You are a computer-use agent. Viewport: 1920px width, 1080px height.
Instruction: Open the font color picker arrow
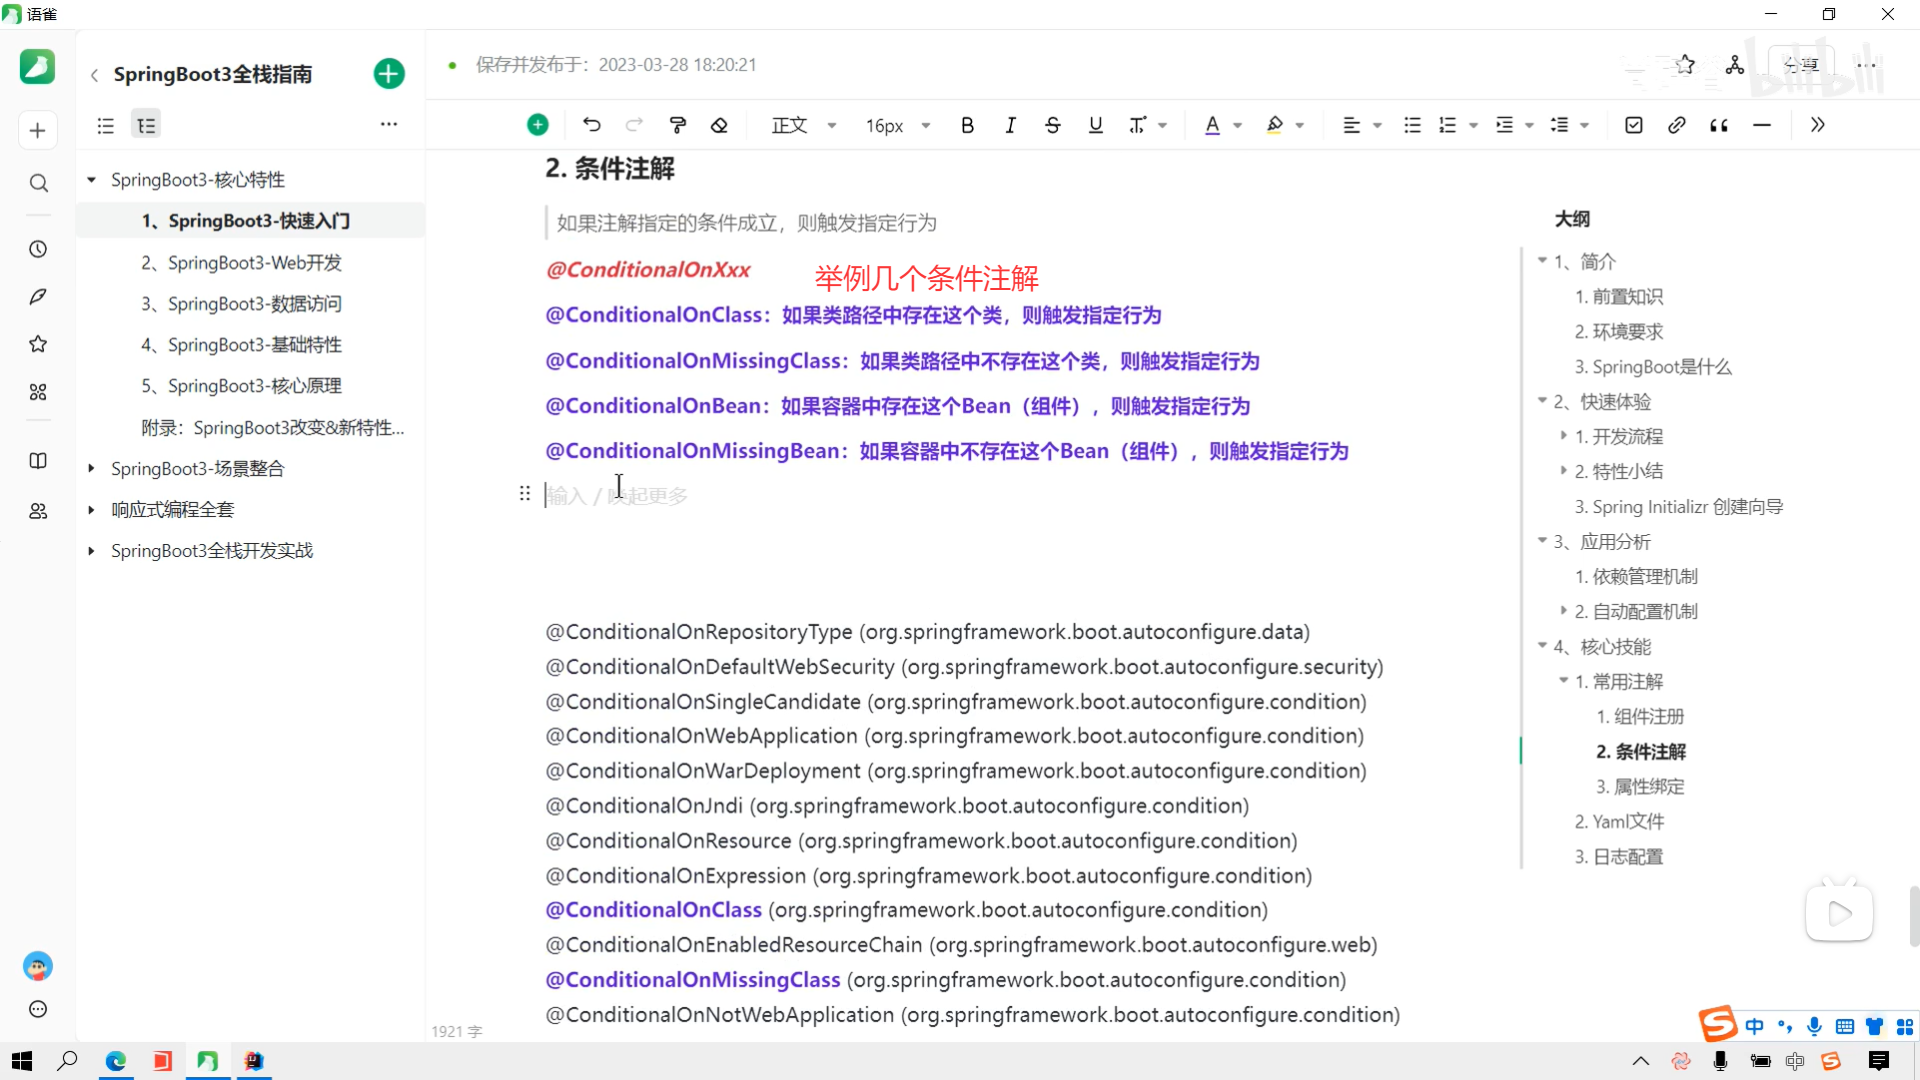pyautogui.click(x=1238, y=126)
